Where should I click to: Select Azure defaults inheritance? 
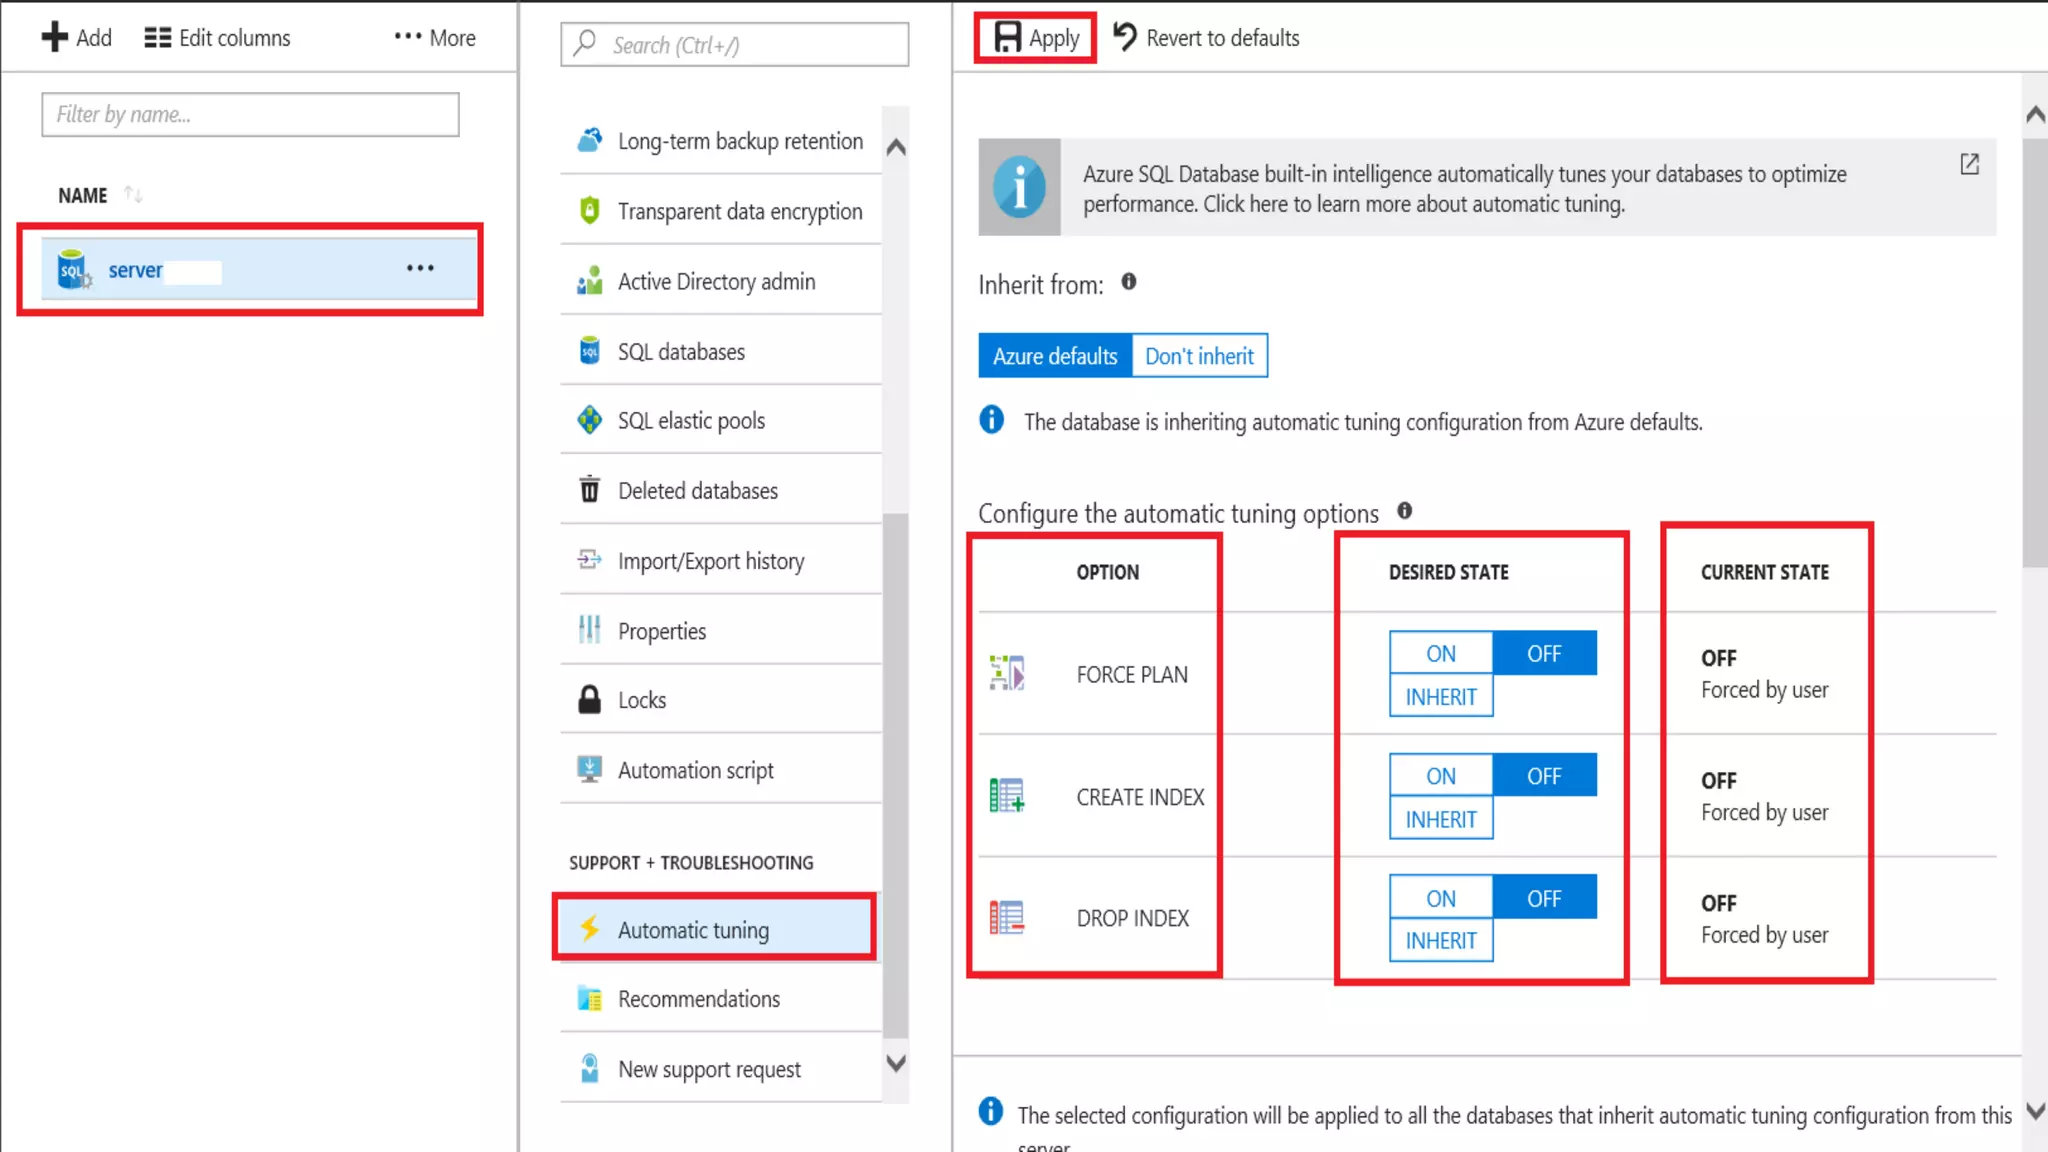(1055, 356)
